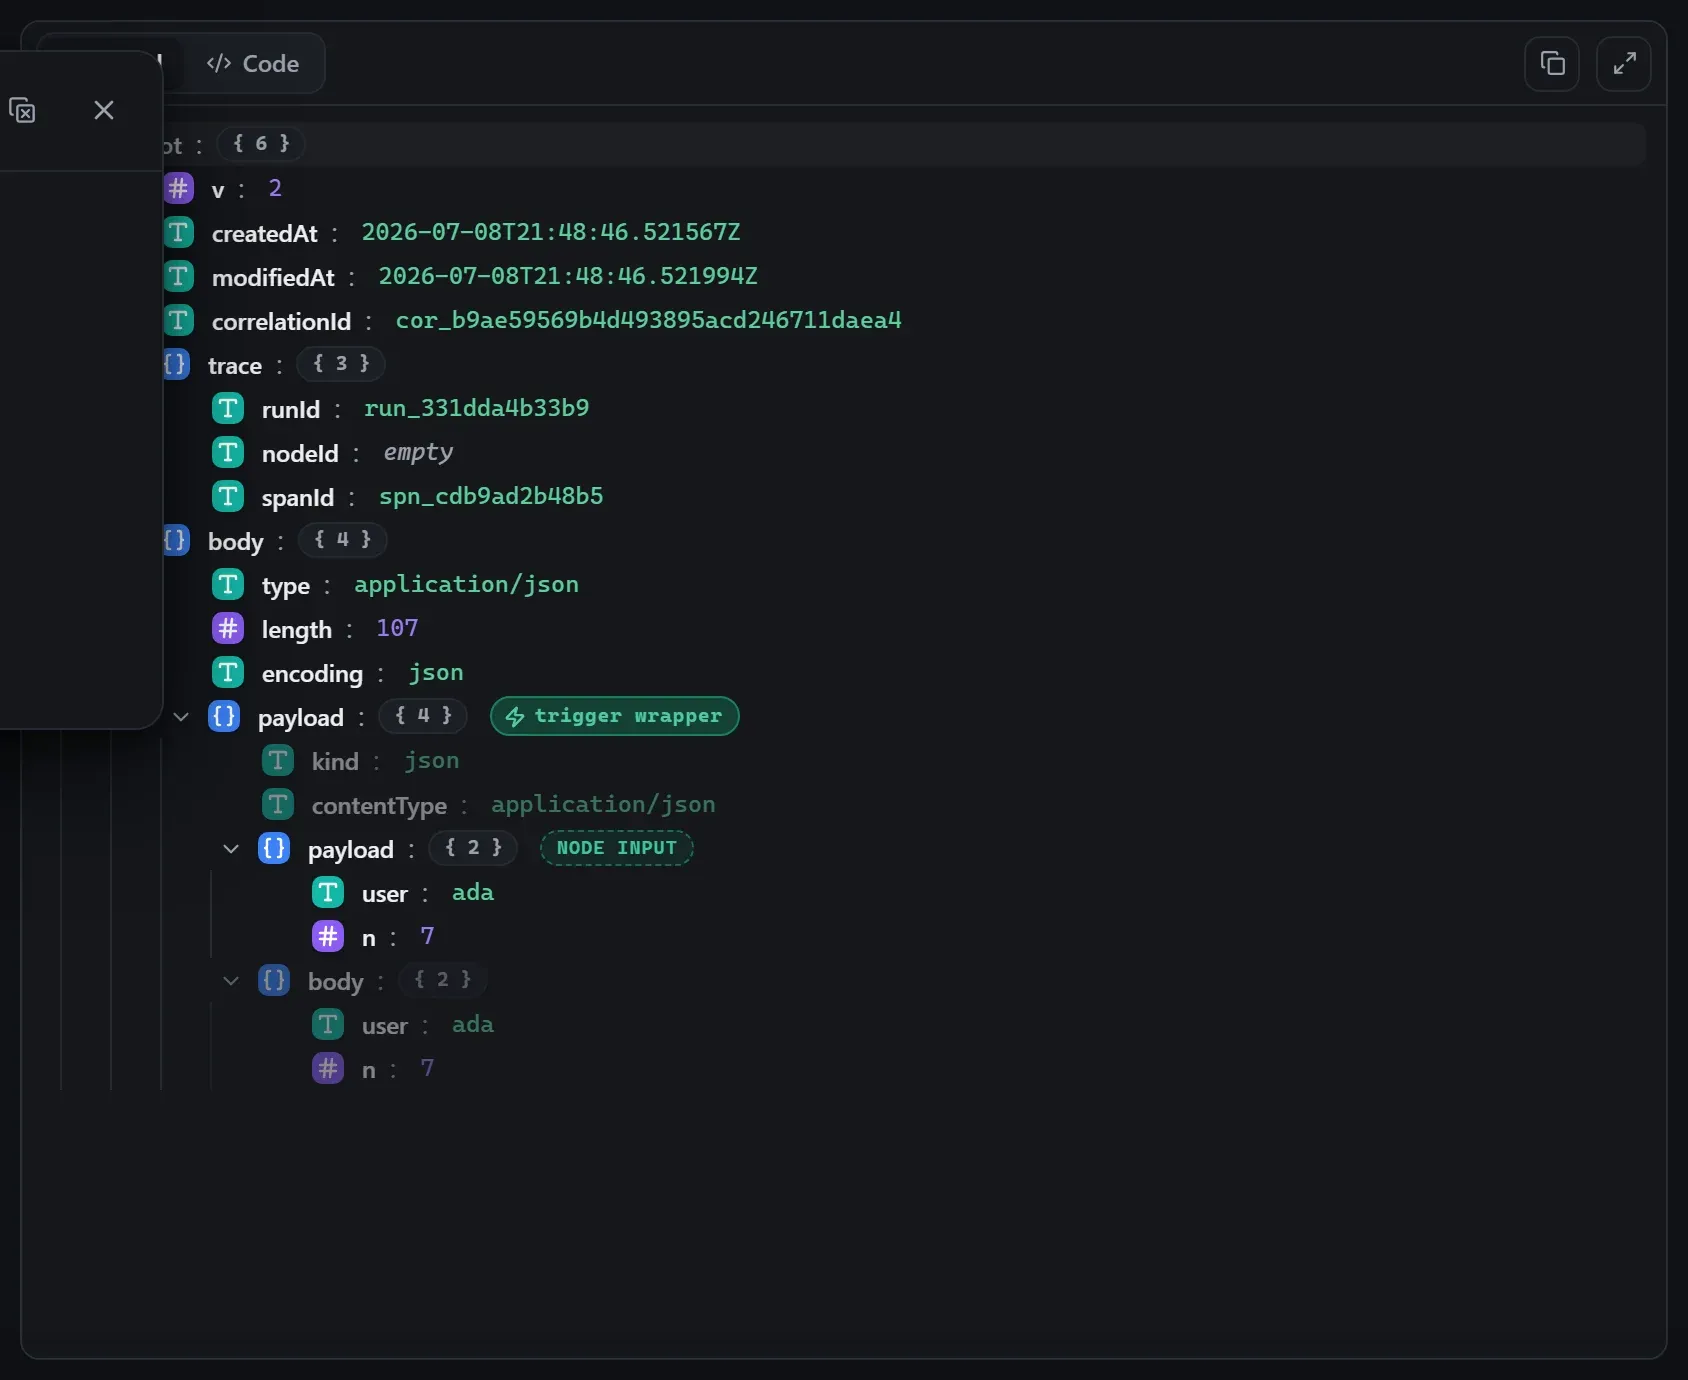The image size is (1688, 1380).
Task: Click the user value ada under payload
Action: 473,892
